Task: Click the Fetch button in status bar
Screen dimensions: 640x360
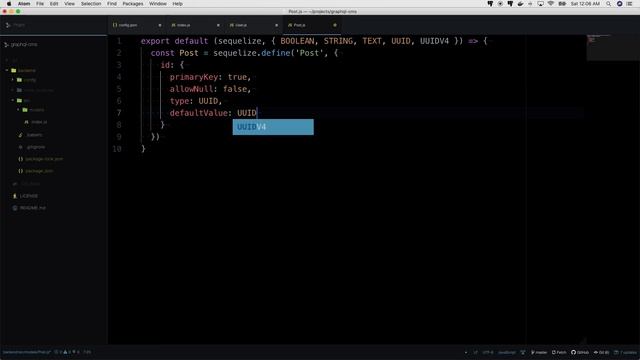Action: click(x=559, y=352)
